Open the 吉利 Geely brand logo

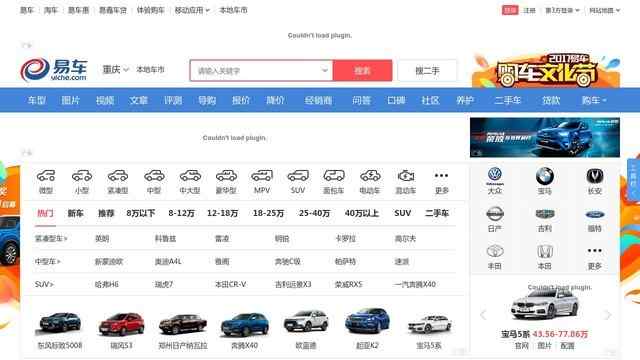544,214
